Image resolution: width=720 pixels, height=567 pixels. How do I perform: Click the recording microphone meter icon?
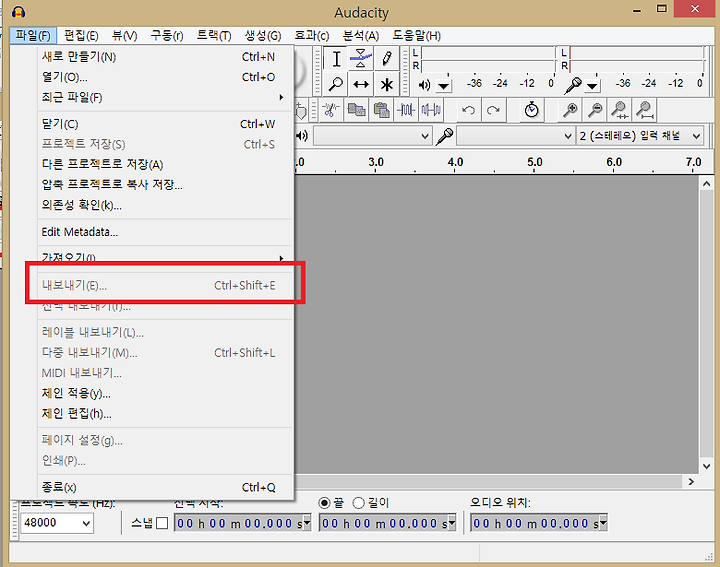pyautogui.click(x=573, y=85)
